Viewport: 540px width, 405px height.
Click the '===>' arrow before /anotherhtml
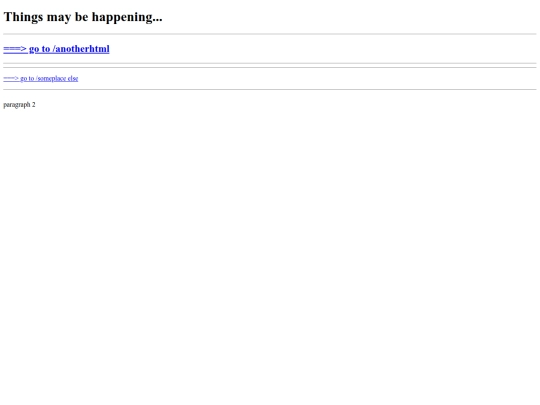click(x=15, y=49)
